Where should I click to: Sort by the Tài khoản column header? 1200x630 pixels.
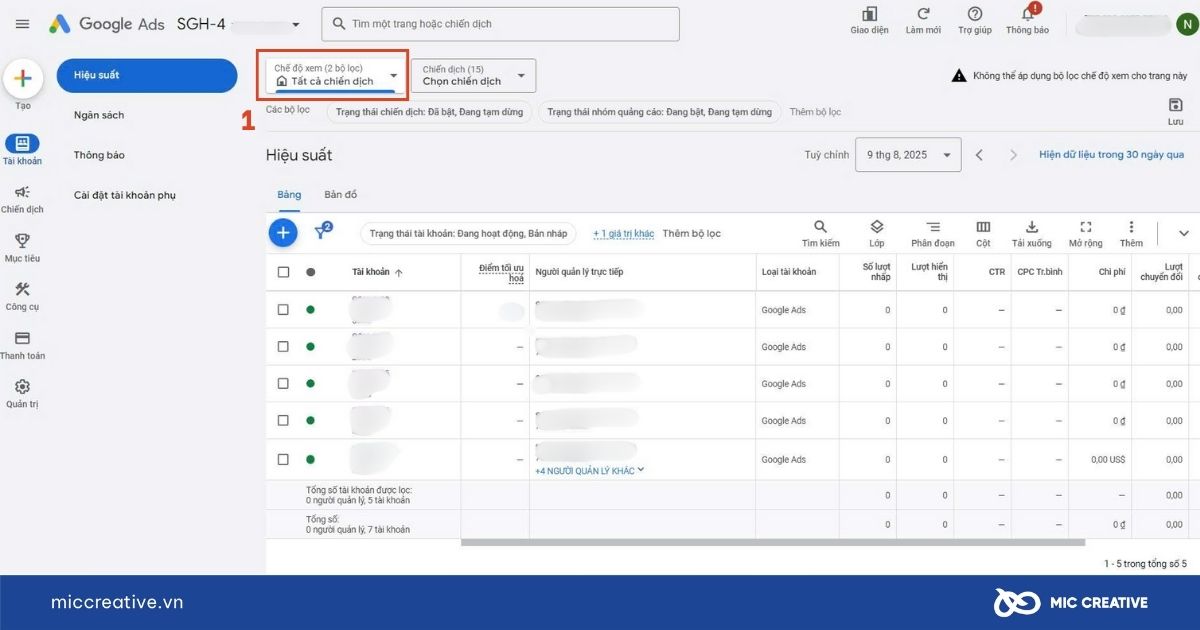pos(377,272)
